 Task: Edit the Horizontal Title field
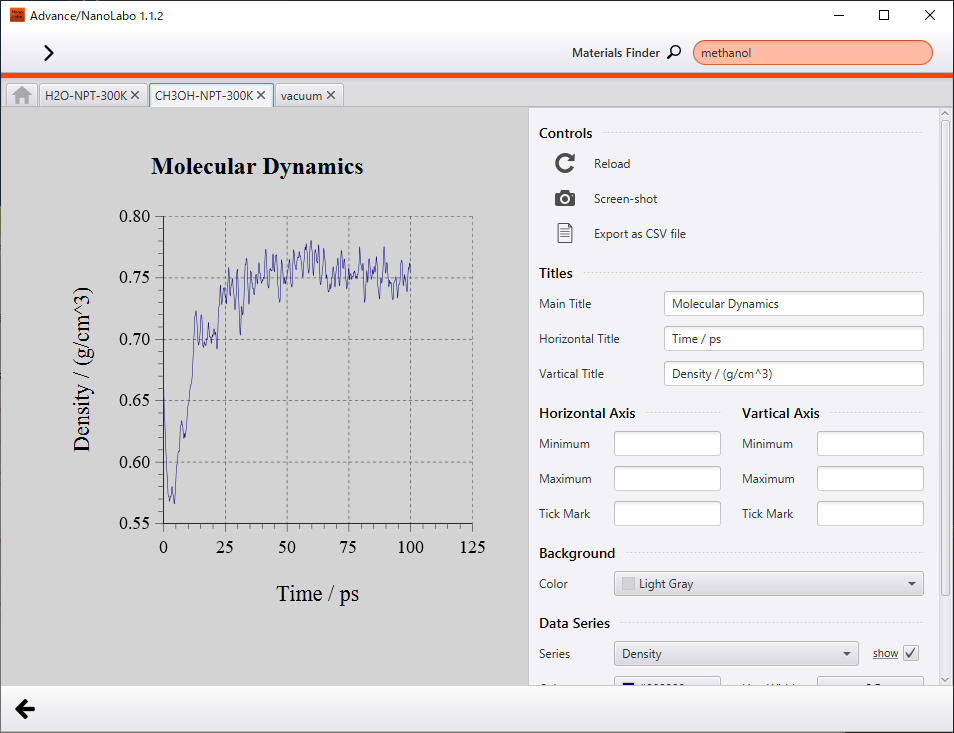[793, 339]
